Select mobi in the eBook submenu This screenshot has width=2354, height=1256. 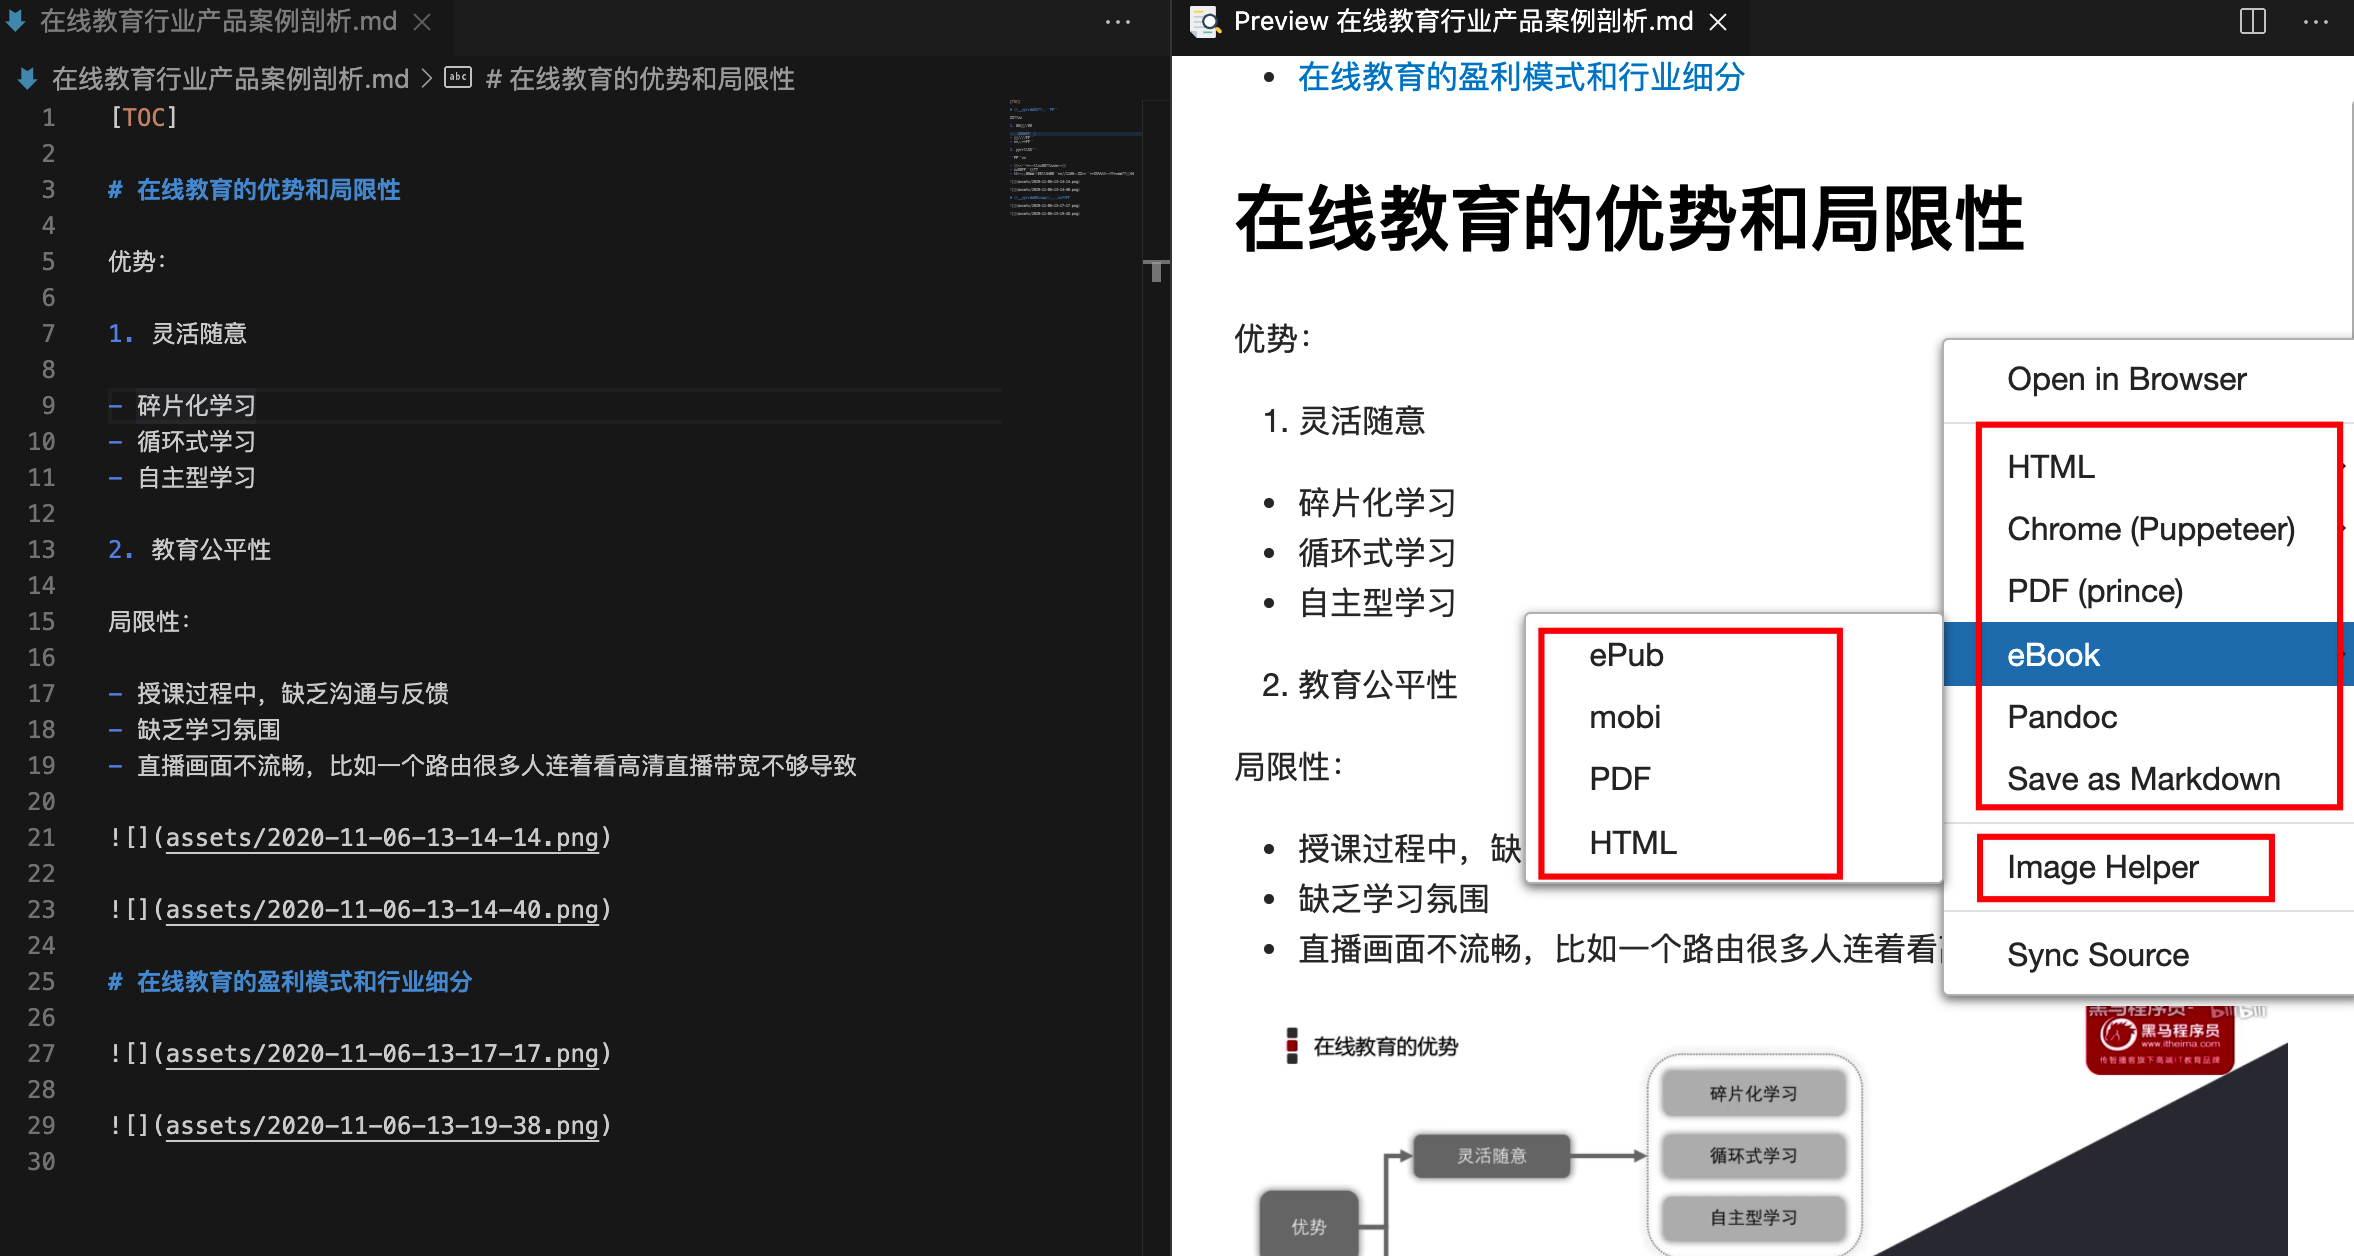[1625, 716]
